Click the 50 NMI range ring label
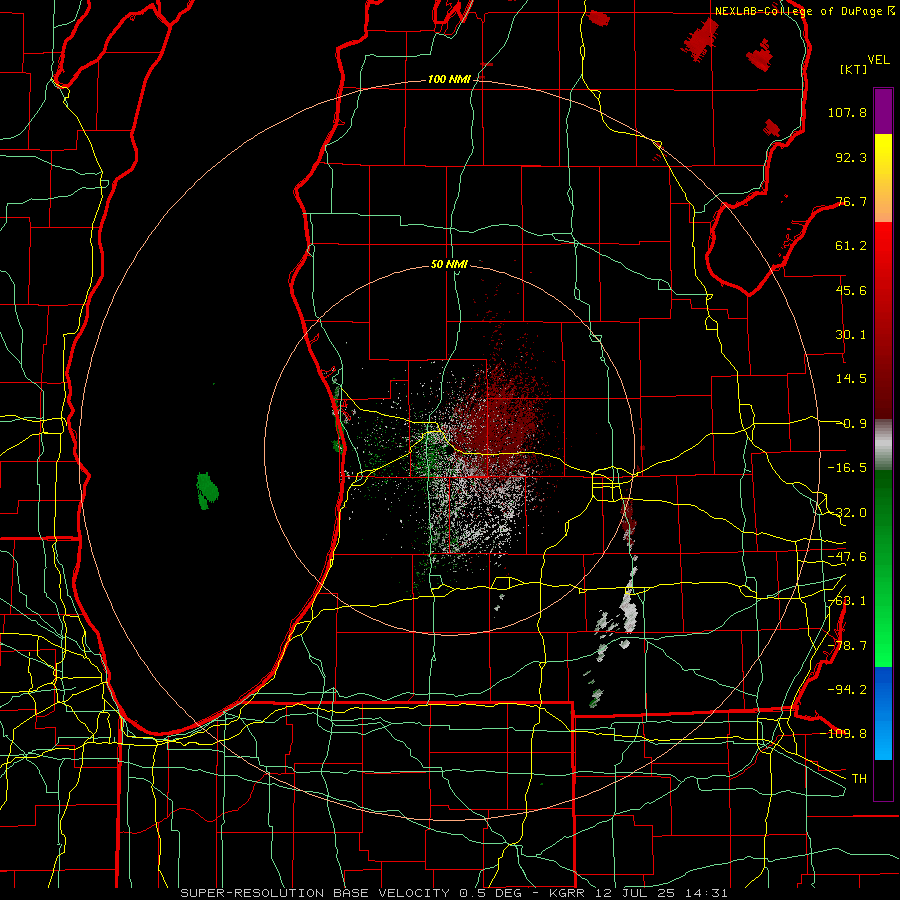This screenshot has height=900, width=900. pyautogui.click(x=449, y=265)
